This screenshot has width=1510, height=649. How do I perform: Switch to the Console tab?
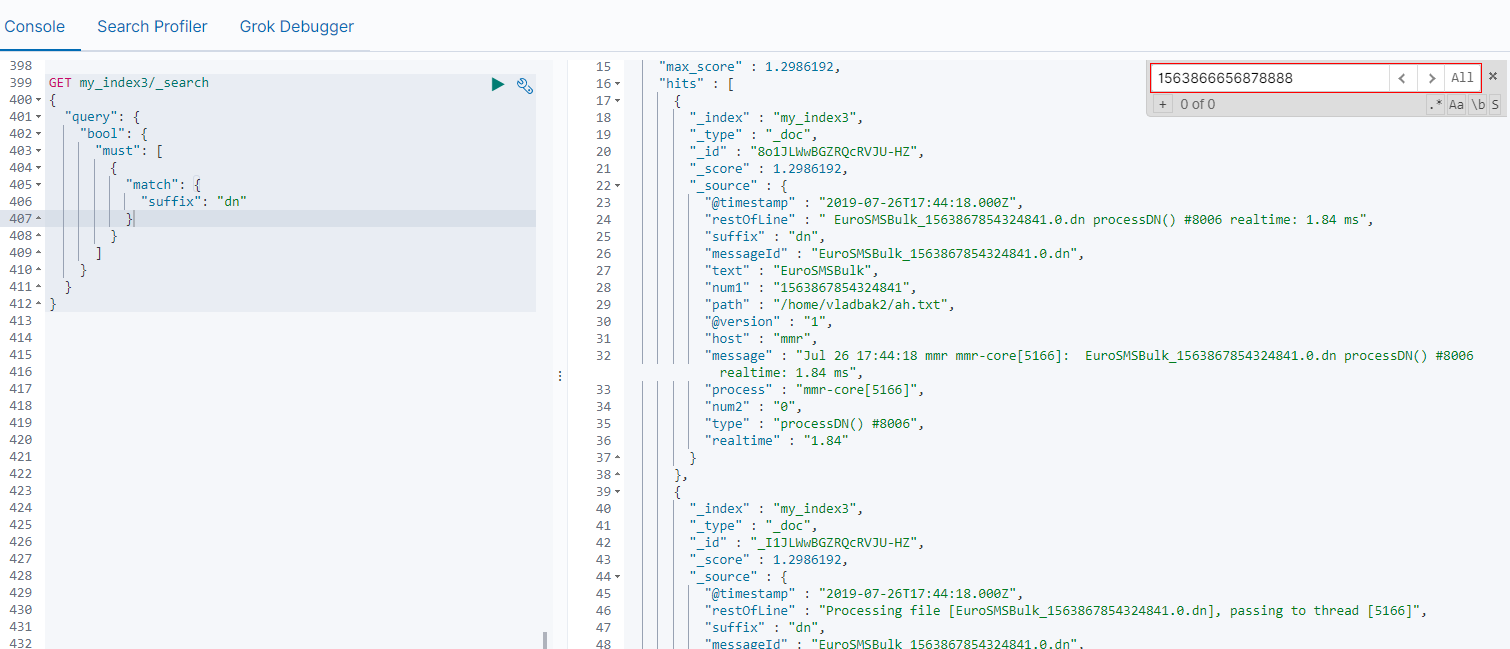click(34, 27)
